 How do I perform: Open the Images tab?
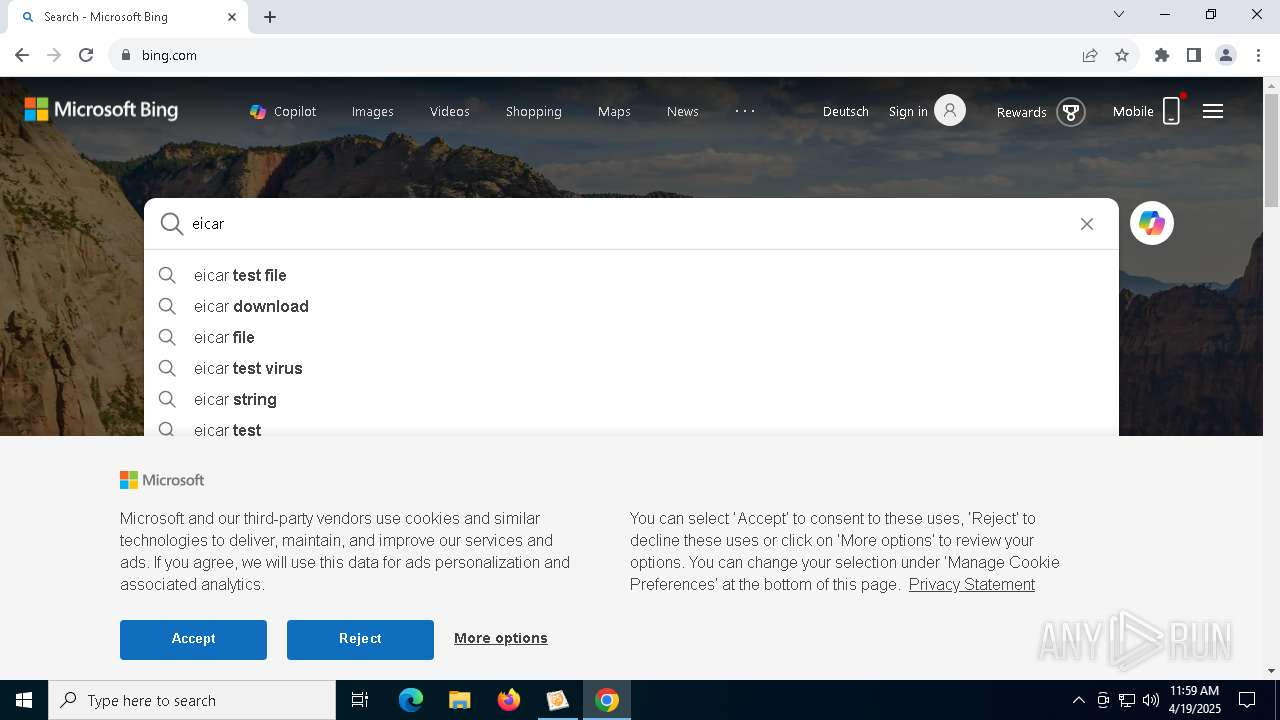pos(373,111)
